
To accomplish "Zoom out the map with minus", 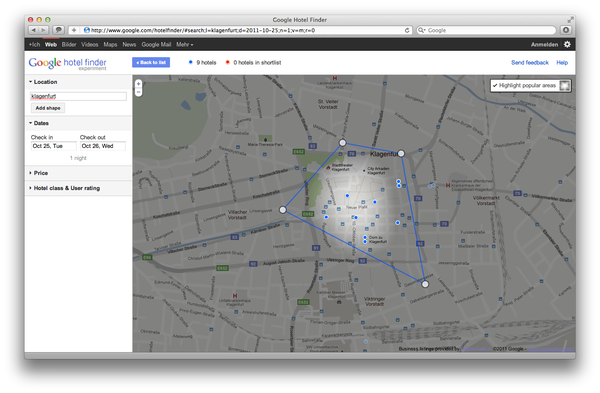I will click(139, 92).
